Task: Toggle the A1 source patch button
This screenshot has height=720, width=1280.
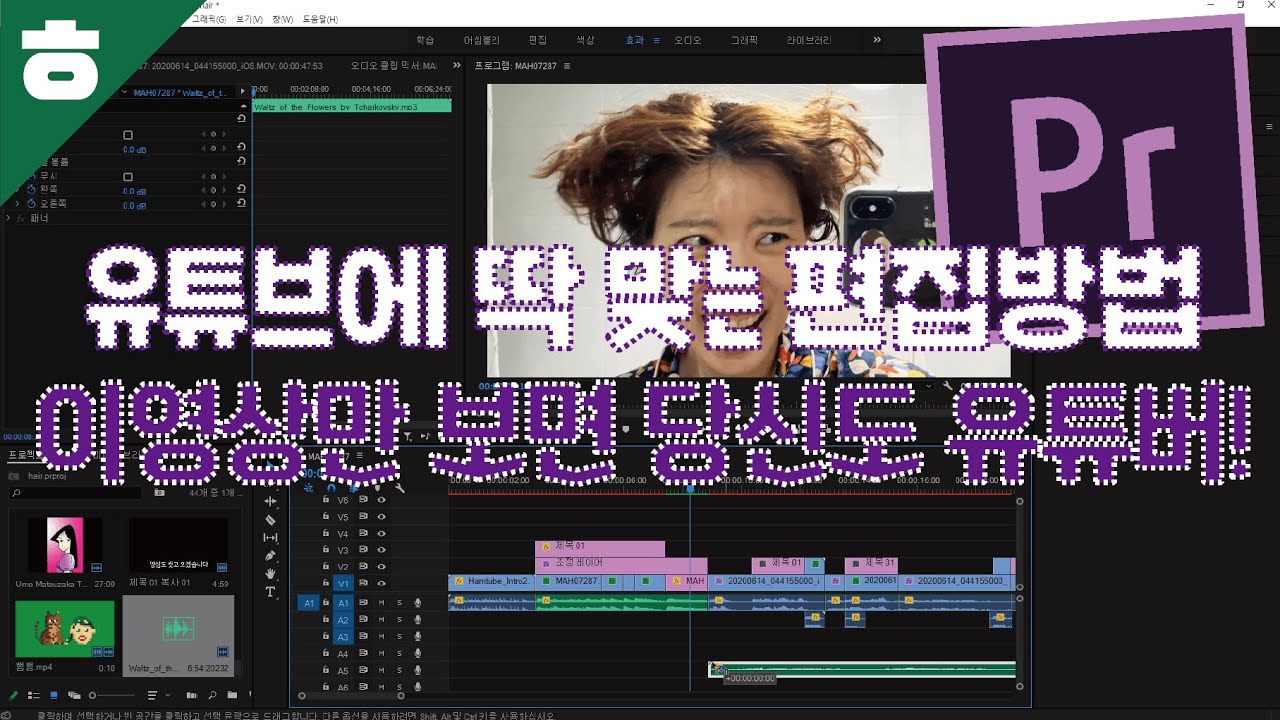Action: point(309,603)
